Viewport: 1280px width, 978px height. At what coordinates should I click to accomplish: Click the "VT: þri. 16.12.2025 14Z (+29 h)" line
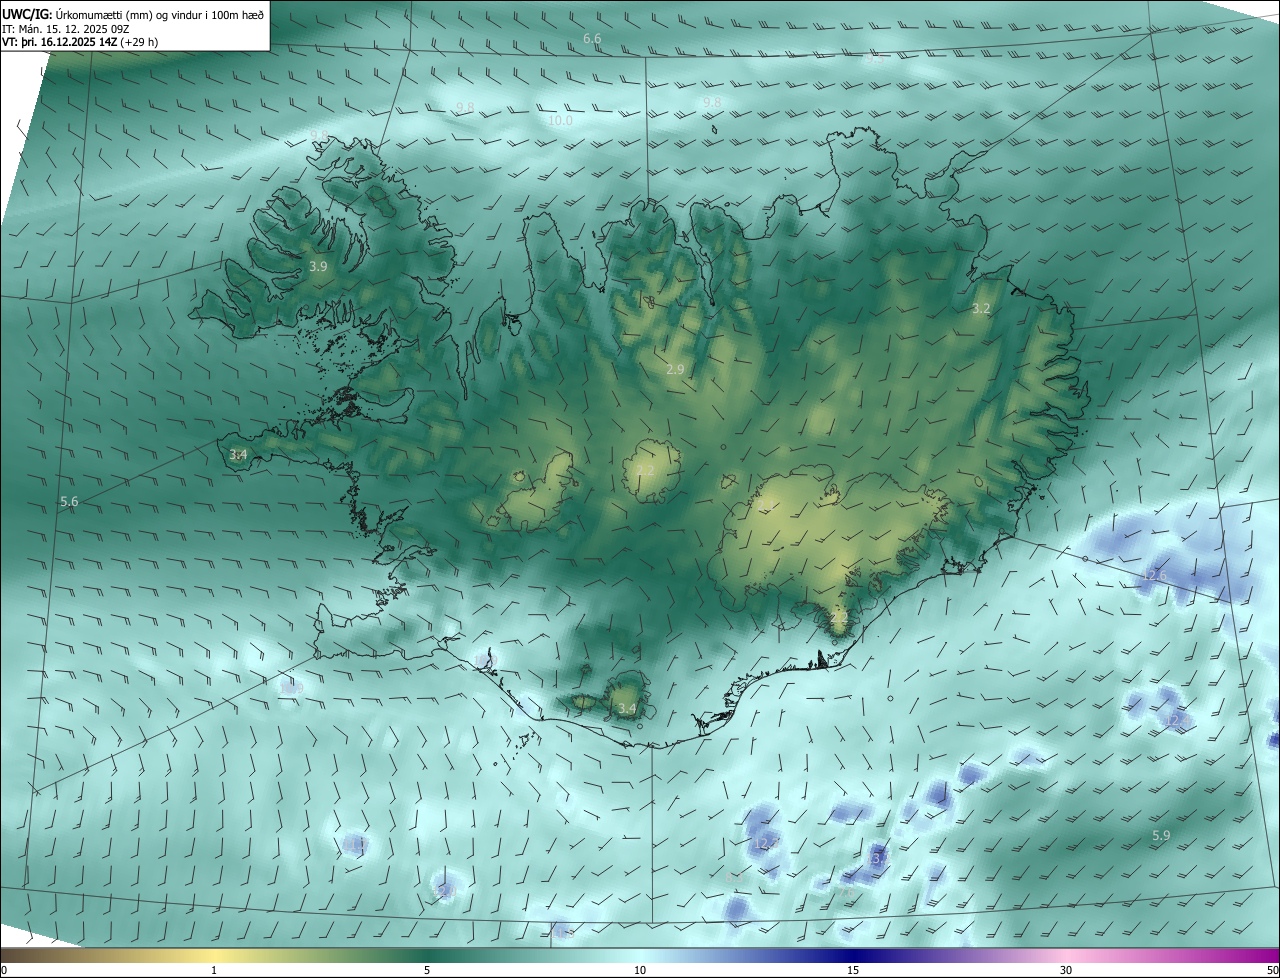(80, 42)
